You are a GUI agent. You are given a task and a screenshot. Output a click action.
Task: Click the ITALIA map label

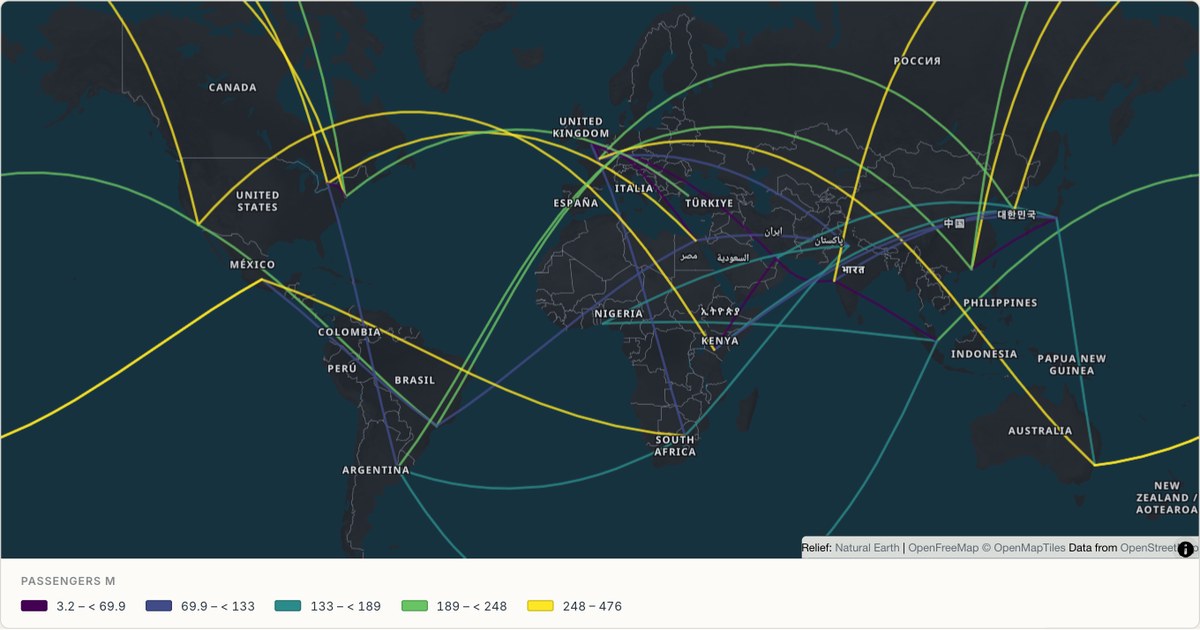634,188
